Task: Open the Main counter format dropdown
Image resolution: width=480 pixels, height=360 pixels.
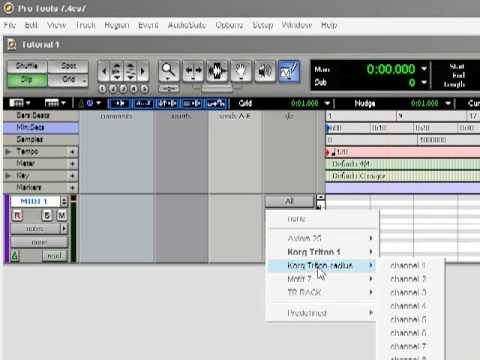Action: [x=424, y=69]
